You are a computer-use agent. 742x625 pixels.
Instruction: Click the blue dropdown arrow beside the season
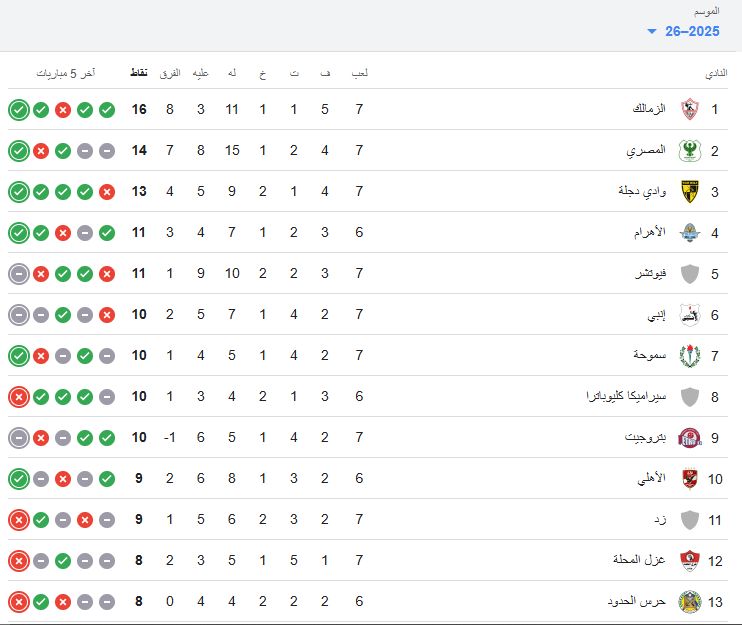pyautogui.click(x=652, y=31)
